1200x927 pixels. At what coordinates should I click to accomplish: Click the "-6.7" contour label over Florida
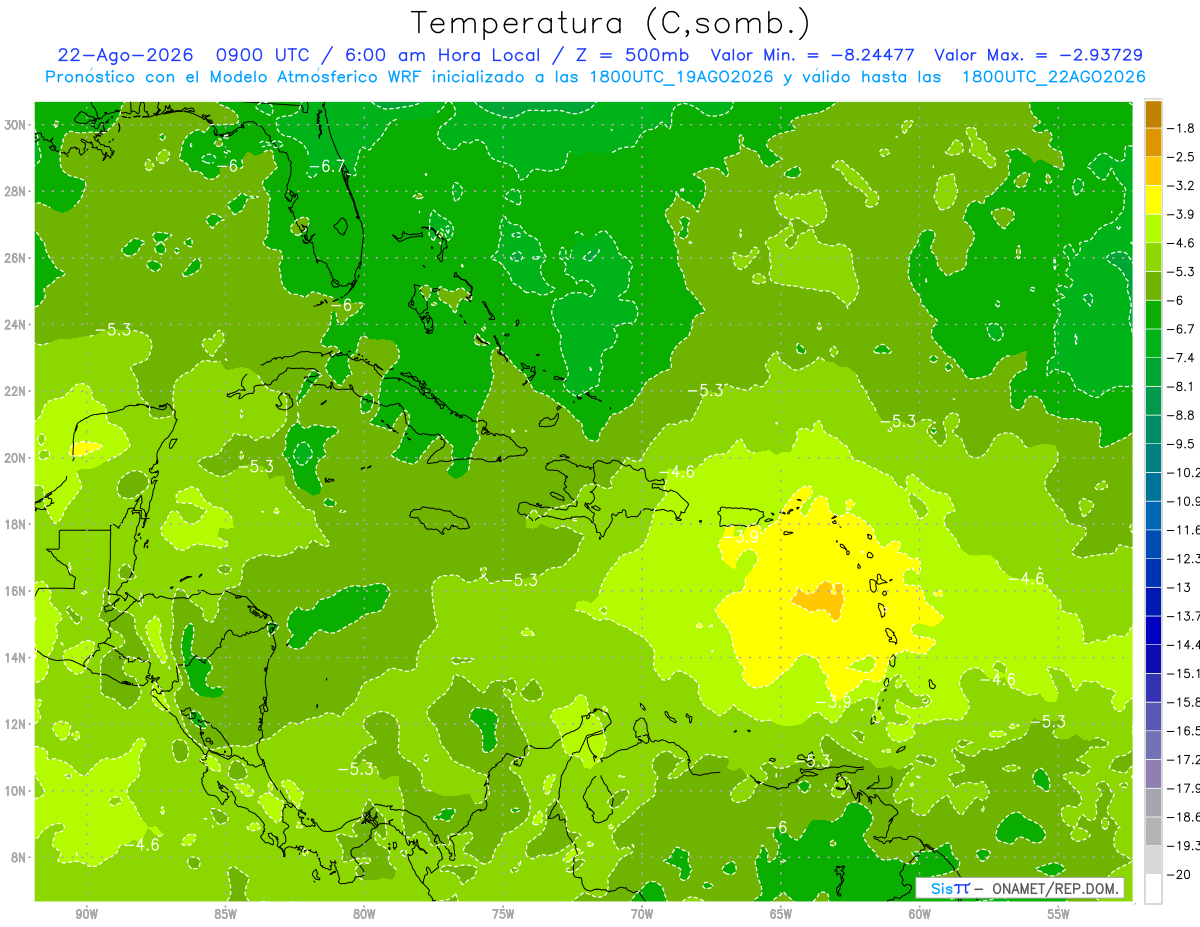click(326, 166)
